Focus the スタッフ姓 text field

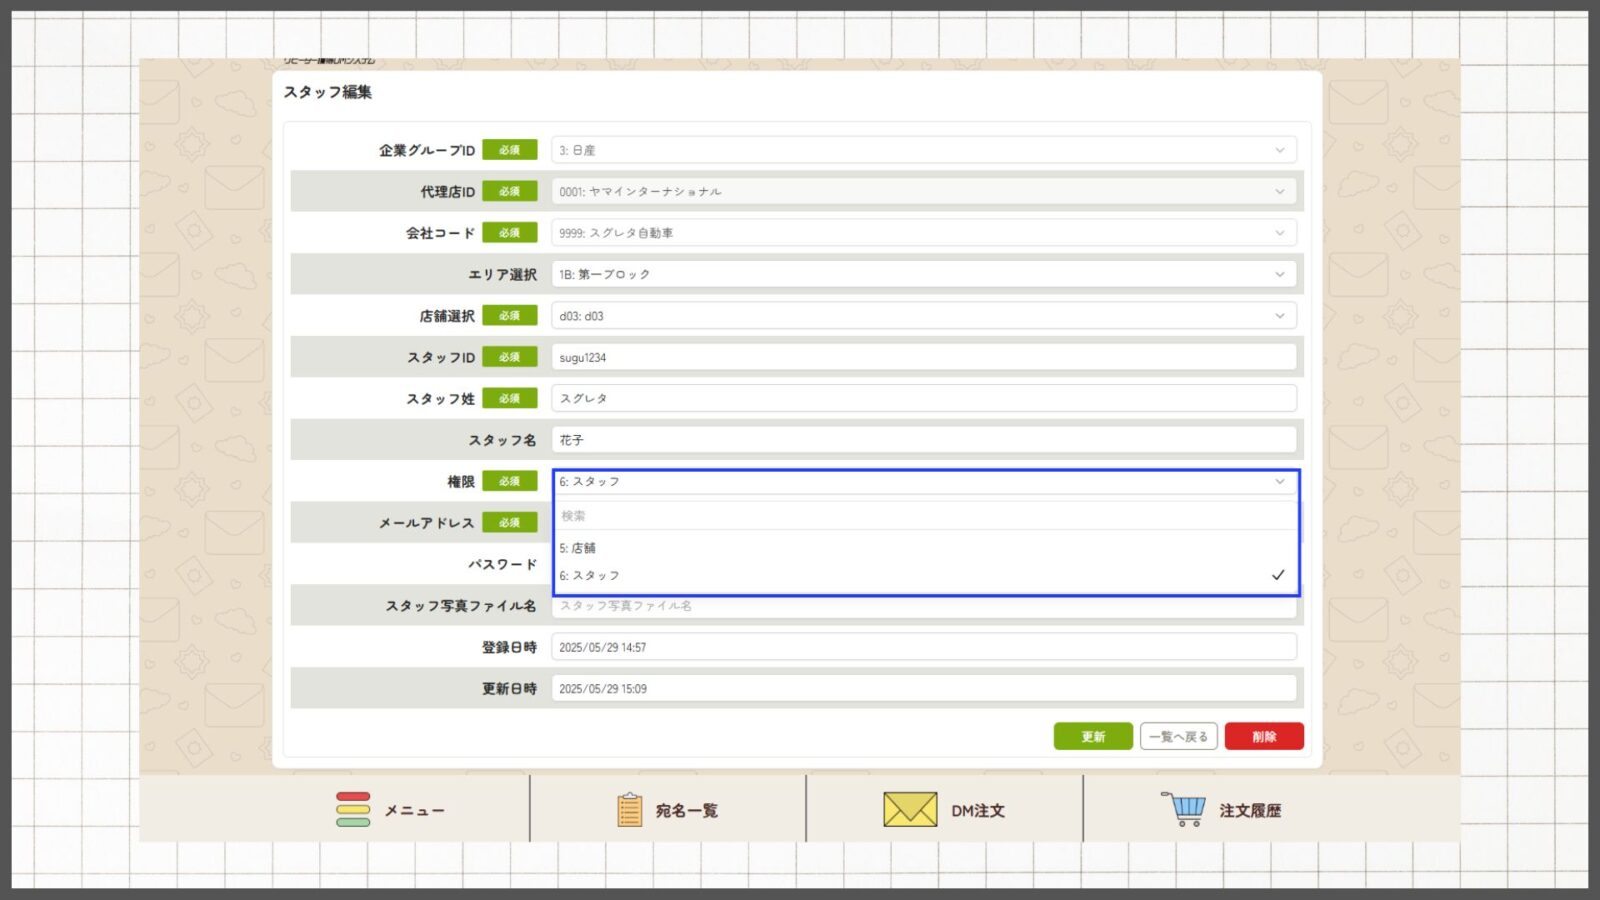[922, 398]
